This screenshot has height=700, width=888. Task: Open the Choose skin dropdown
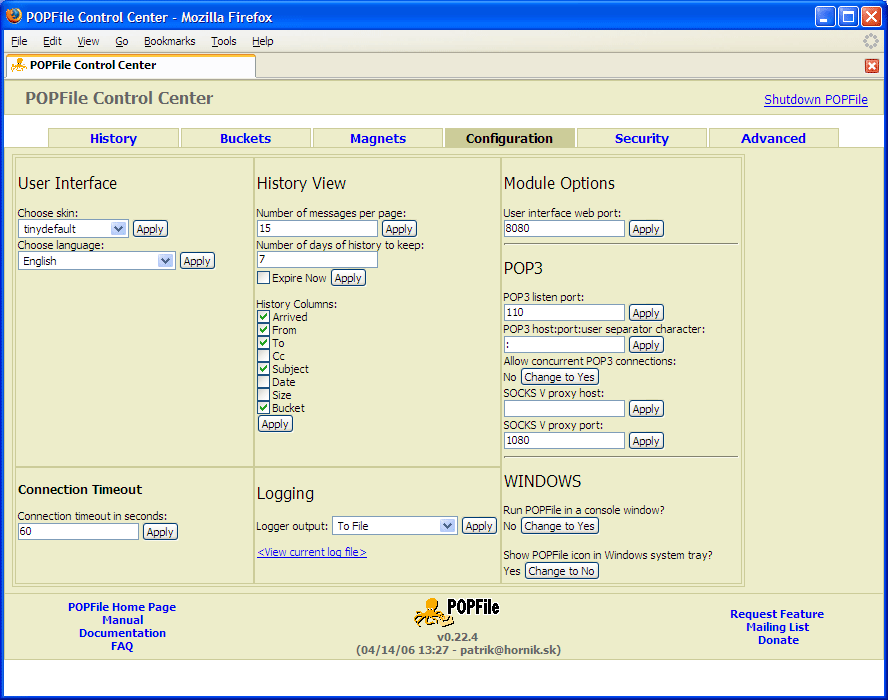point(74,229)
